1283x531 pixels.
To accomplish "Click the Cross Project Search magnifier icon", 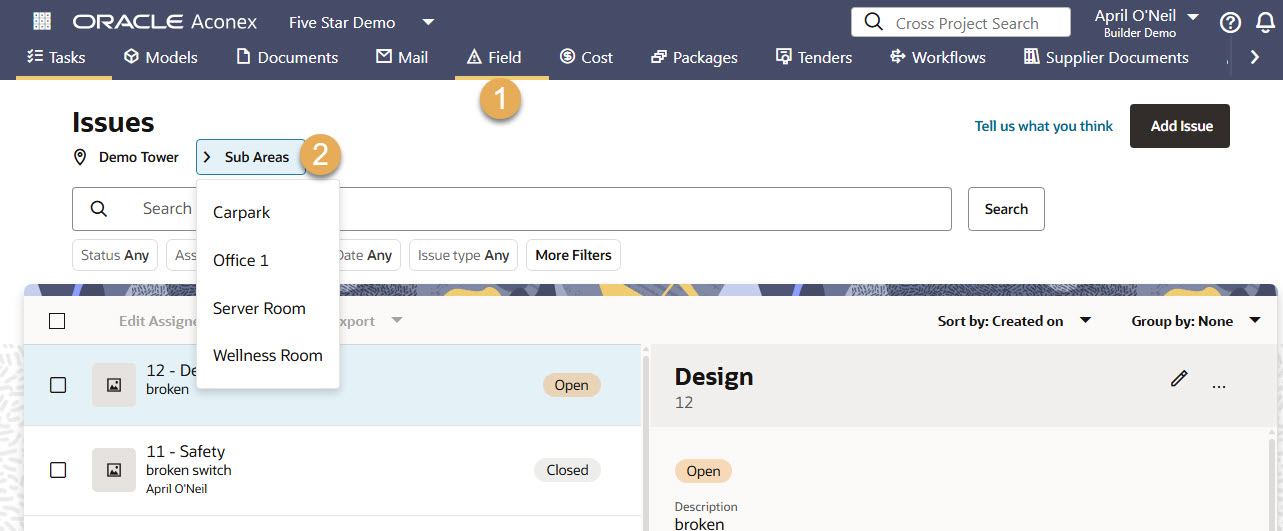I will click(x=874, y=22).
